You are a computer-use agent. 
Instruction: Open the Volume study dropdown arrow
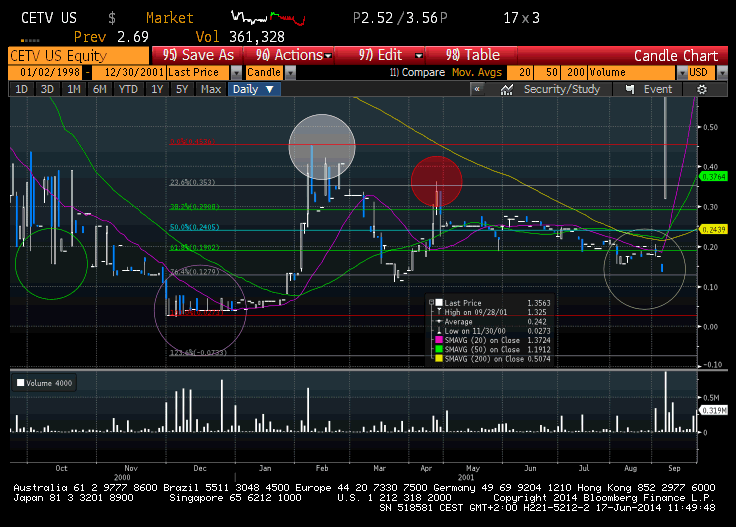682,73
